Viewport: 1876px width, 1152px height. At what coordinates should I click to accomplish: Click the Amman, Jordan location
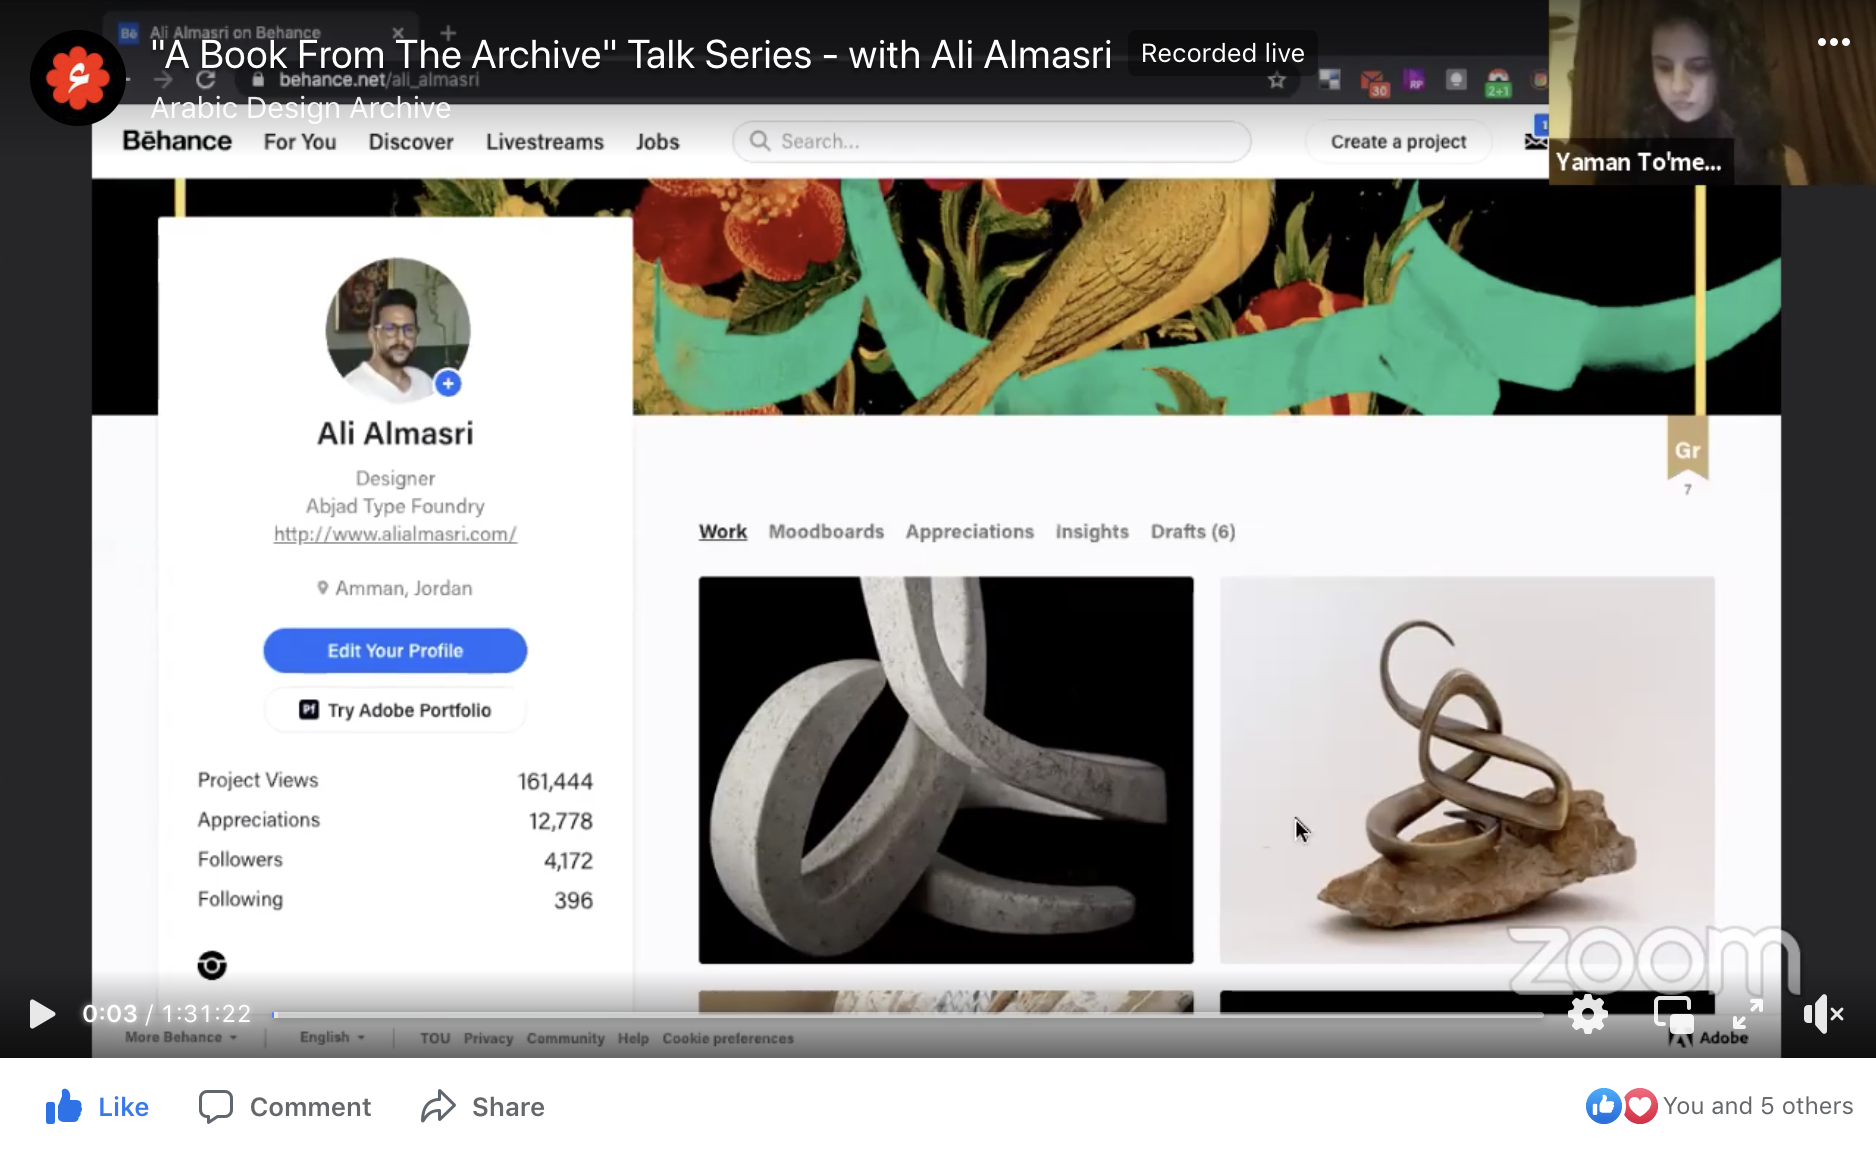395,588
